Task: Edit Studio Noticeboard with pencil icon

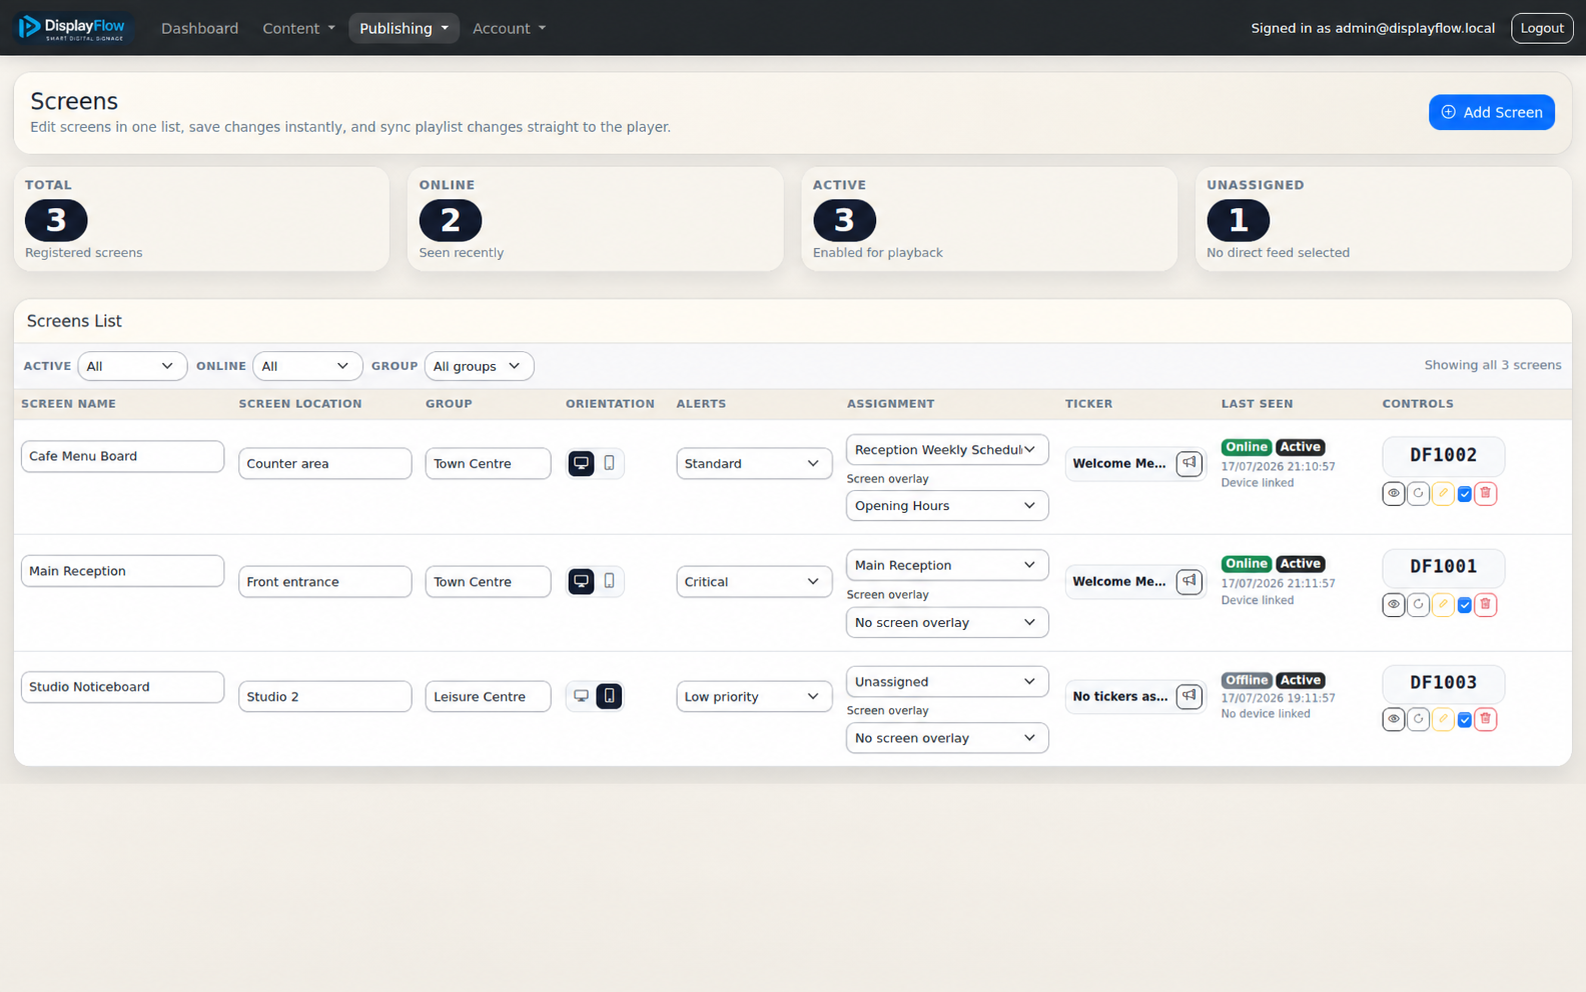Action: [1442, 719]
